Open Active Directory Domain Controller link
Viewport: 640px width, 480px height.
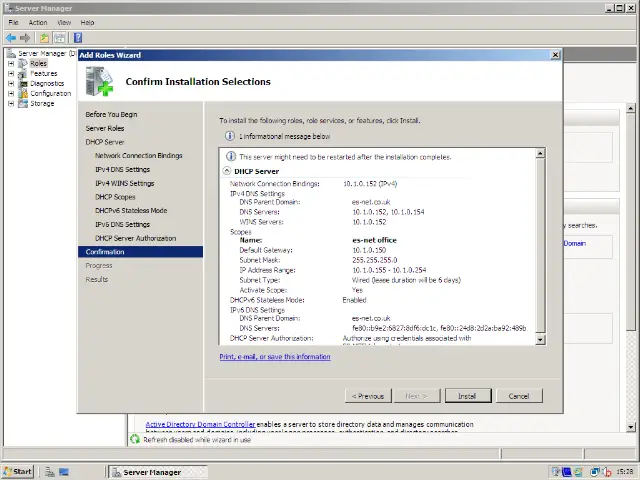pos(200,424)
